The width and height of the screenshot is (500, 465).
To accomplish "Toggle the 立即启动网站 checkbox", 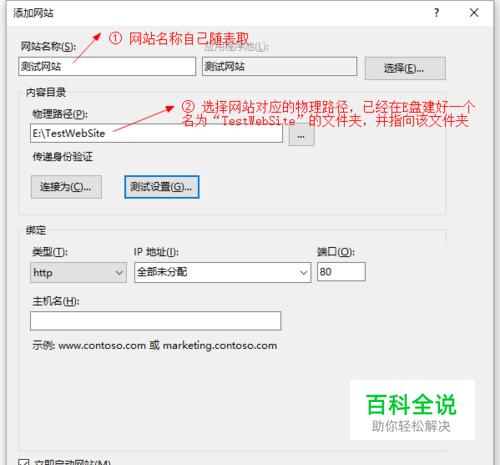I will (24, 462).
